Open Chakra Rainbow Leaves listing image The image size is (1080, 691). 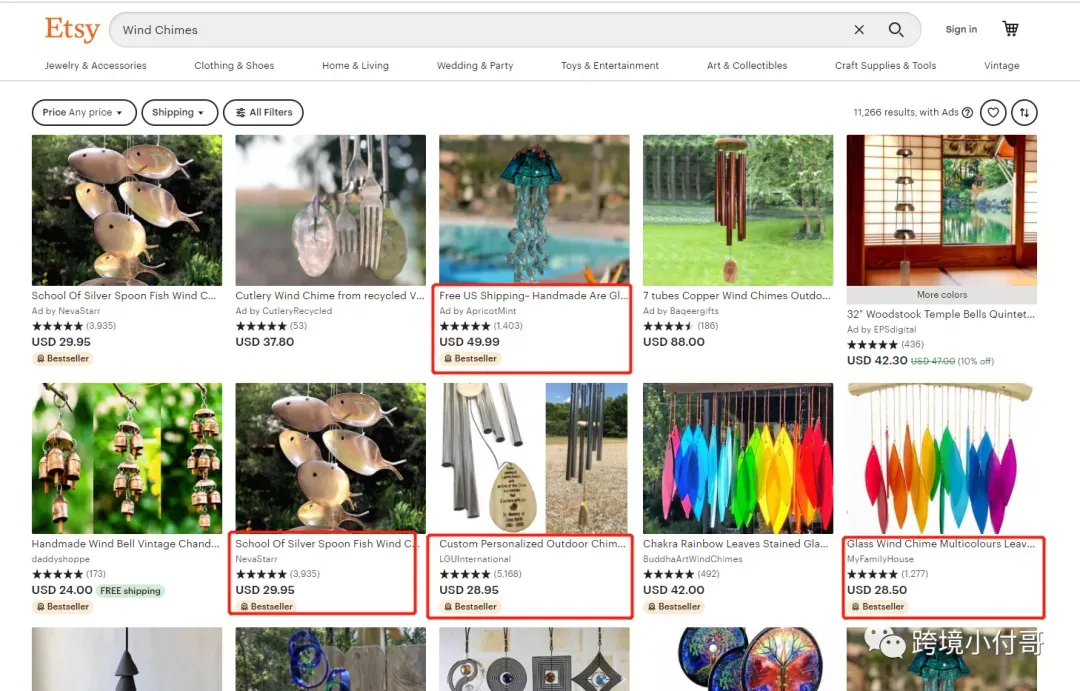click(x=738, y=458)
